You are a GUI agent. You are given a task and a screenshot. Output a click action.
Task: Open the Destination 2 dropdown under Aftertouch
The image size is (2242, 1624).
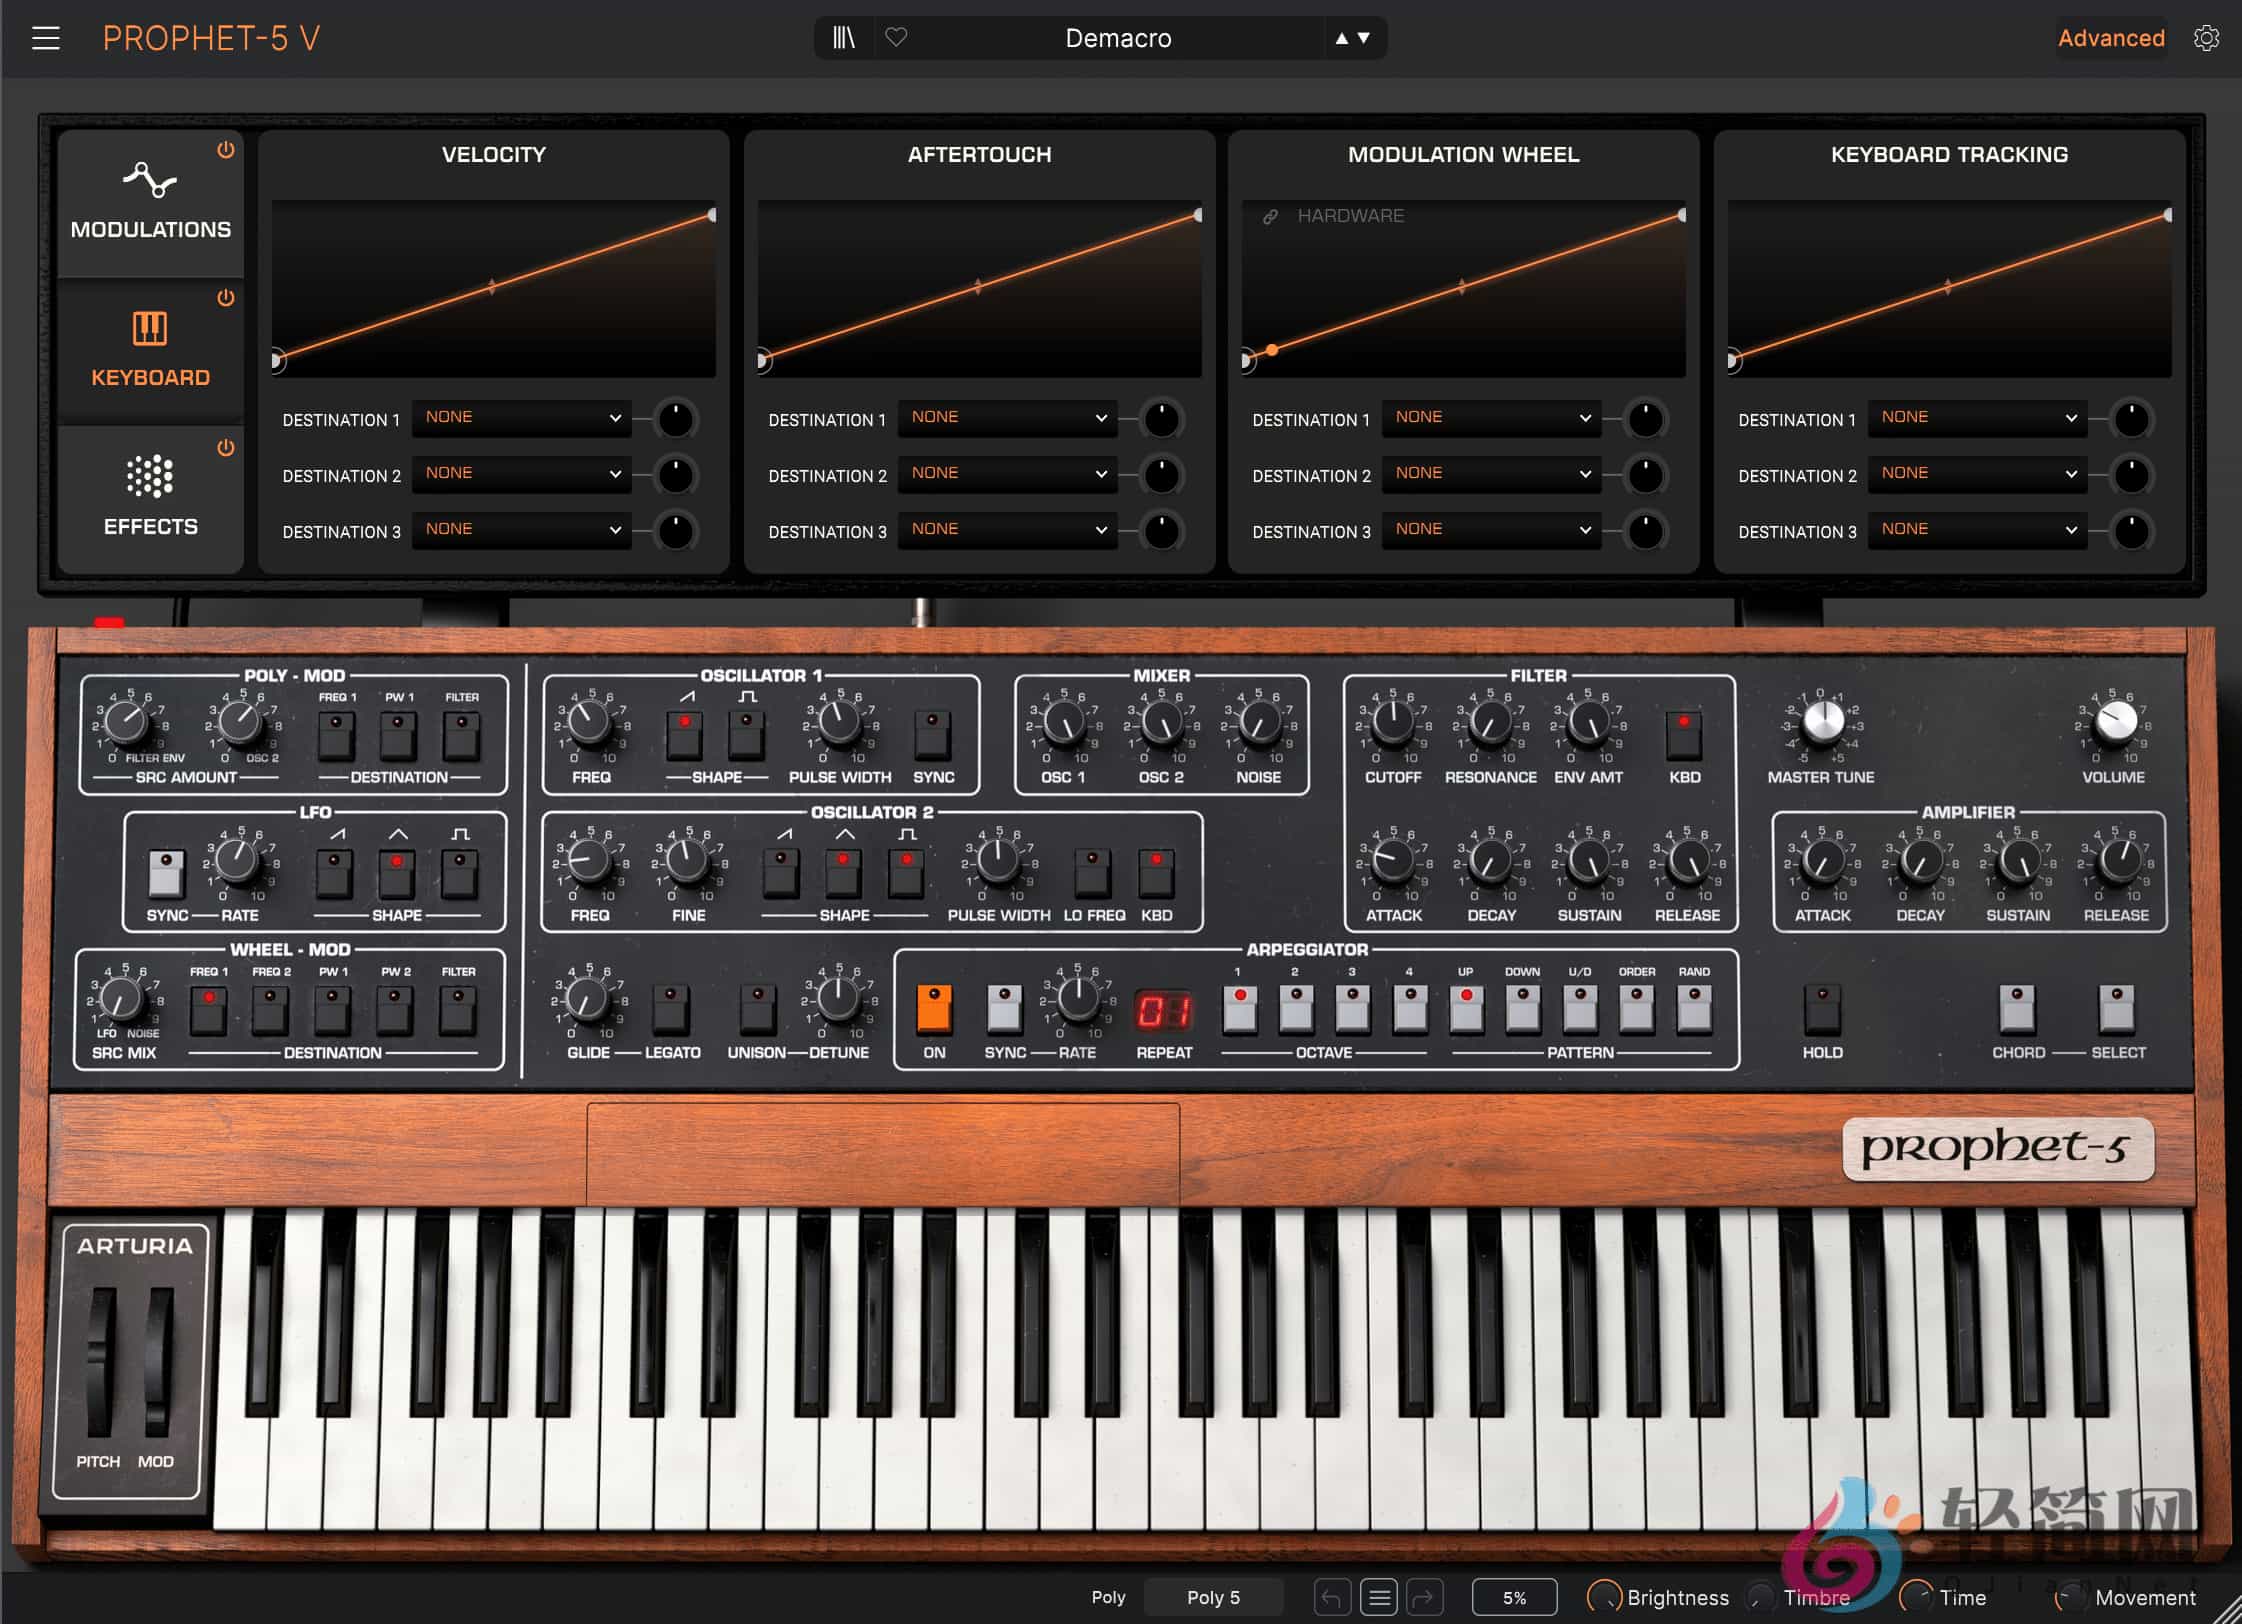(1007, 474)
